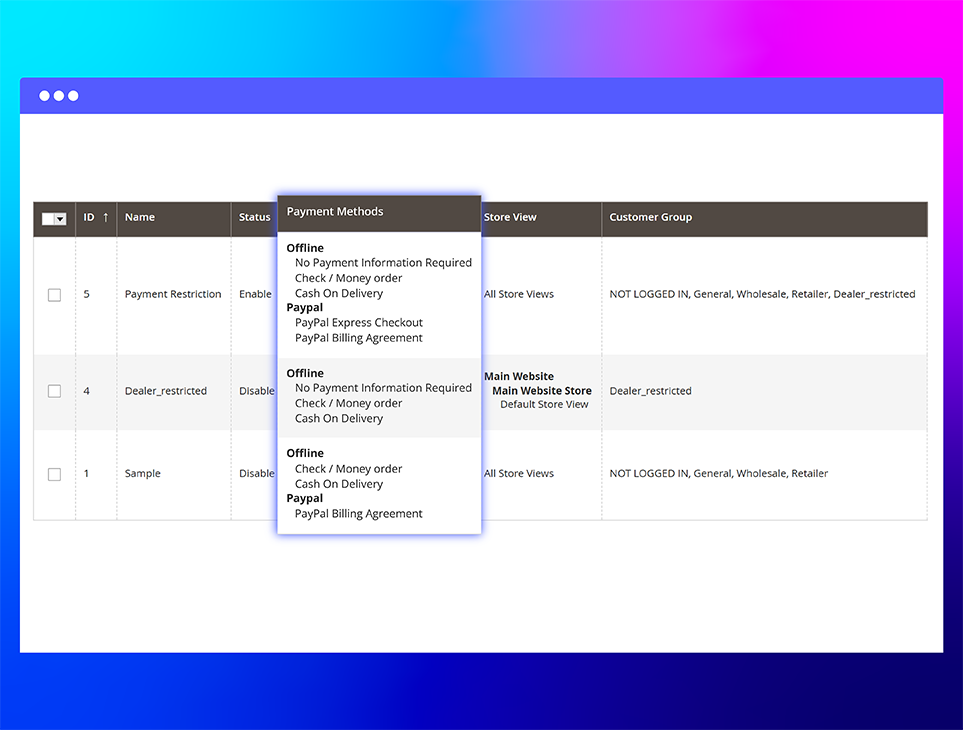Click the ID sort ascending arrow

pos(106,217)
